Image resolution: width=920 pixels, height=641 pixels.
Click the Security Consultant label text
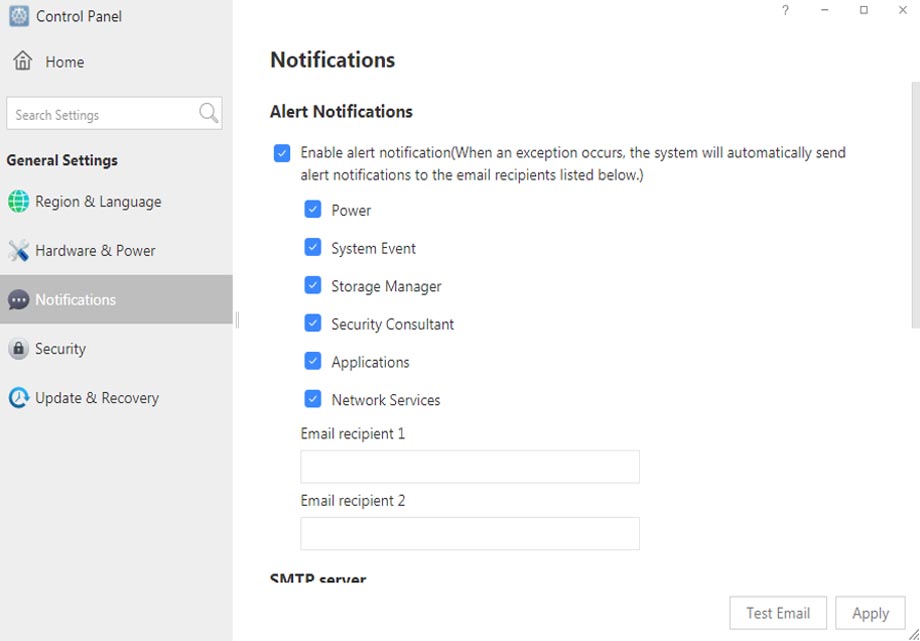(393, 324)
